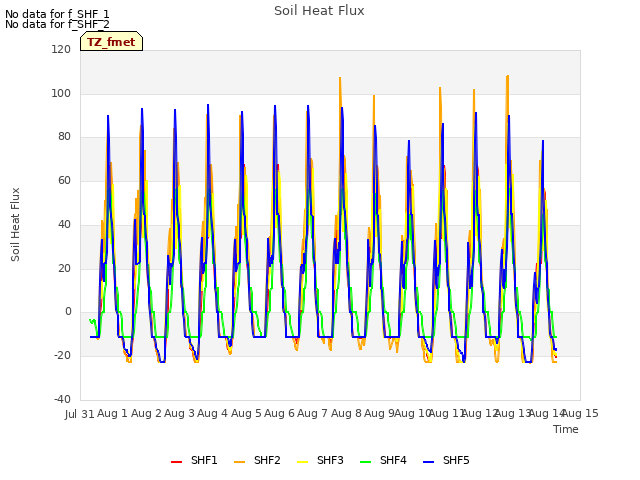The image size is (640, 480).
Task: Click the blue SHF5 legend swatch
Action: click(429, 462)
